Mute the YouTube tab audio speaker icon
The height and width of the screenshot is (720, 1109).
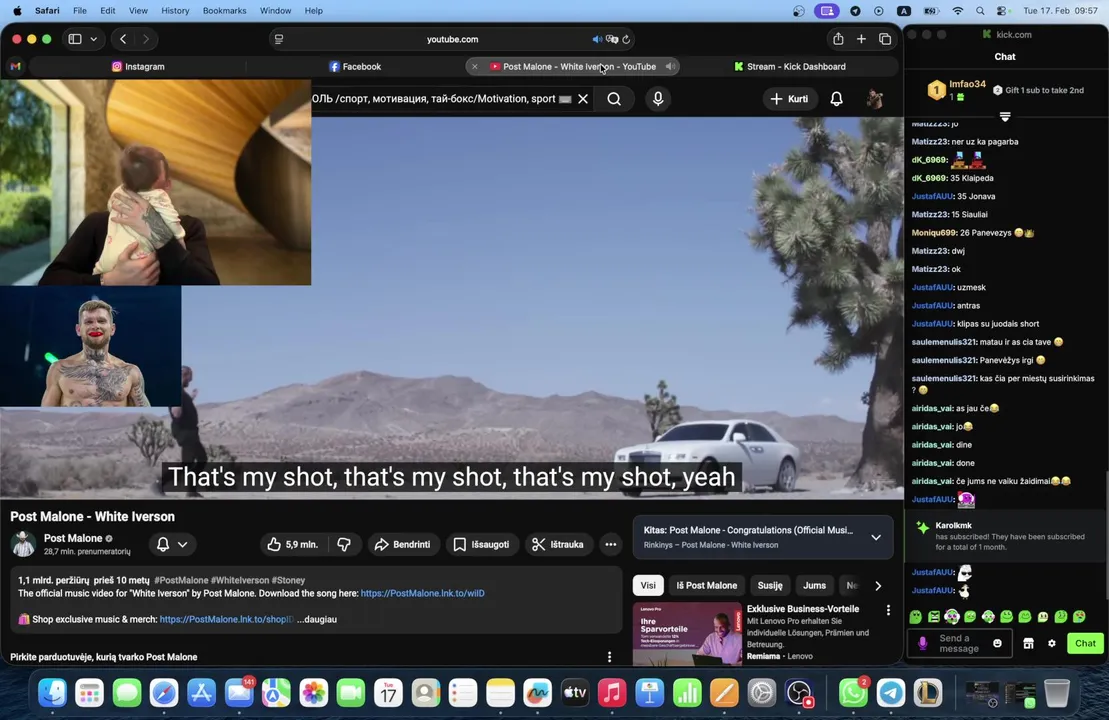[x=670, y=66]
